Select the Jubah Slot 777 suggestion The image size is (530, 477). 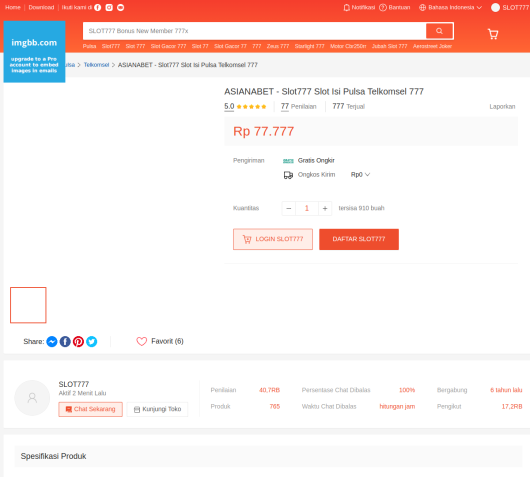pyautogui.click(x=389, y=46)
